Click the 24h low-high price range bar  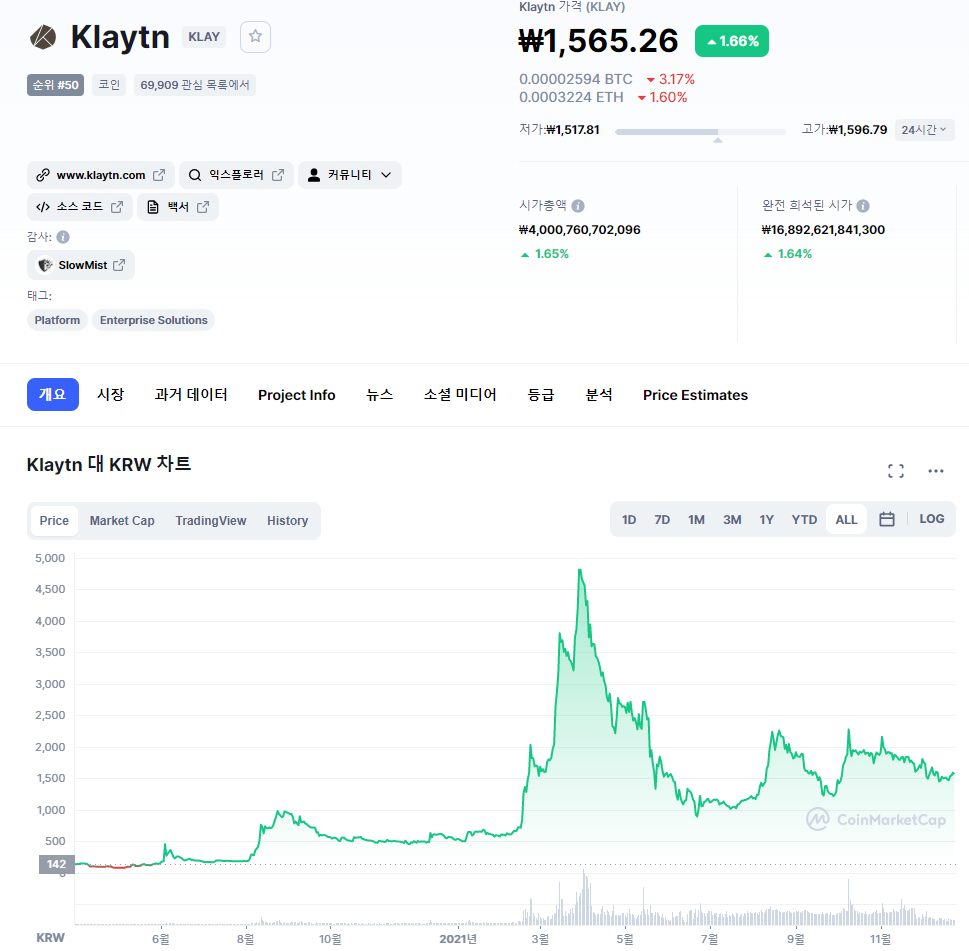[700, 132]
